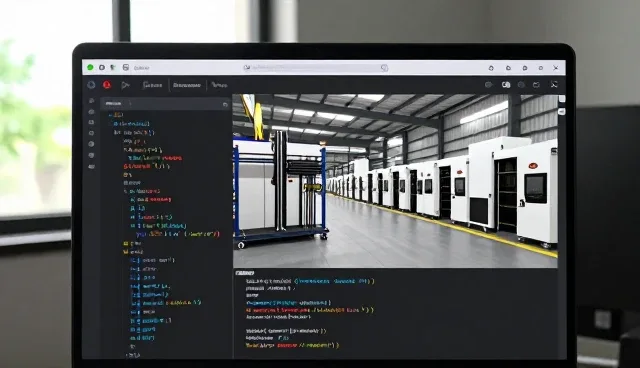The height and width of the screenshot is (368, 640).
Task: Click the flag-shaped run icon beside the red button
Action: 125,85
